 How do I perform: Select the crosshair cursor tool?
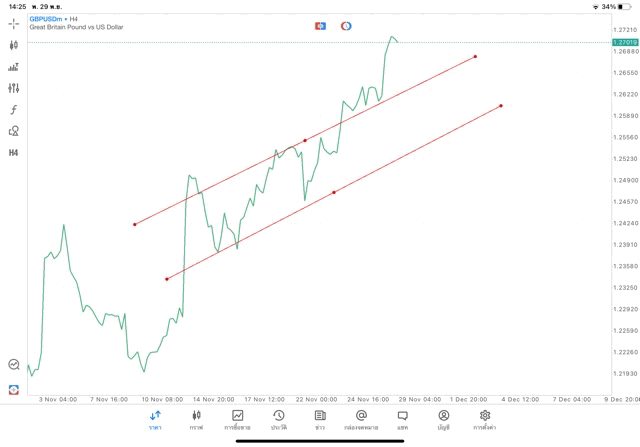pyautogui.click(x=14, y=24)
